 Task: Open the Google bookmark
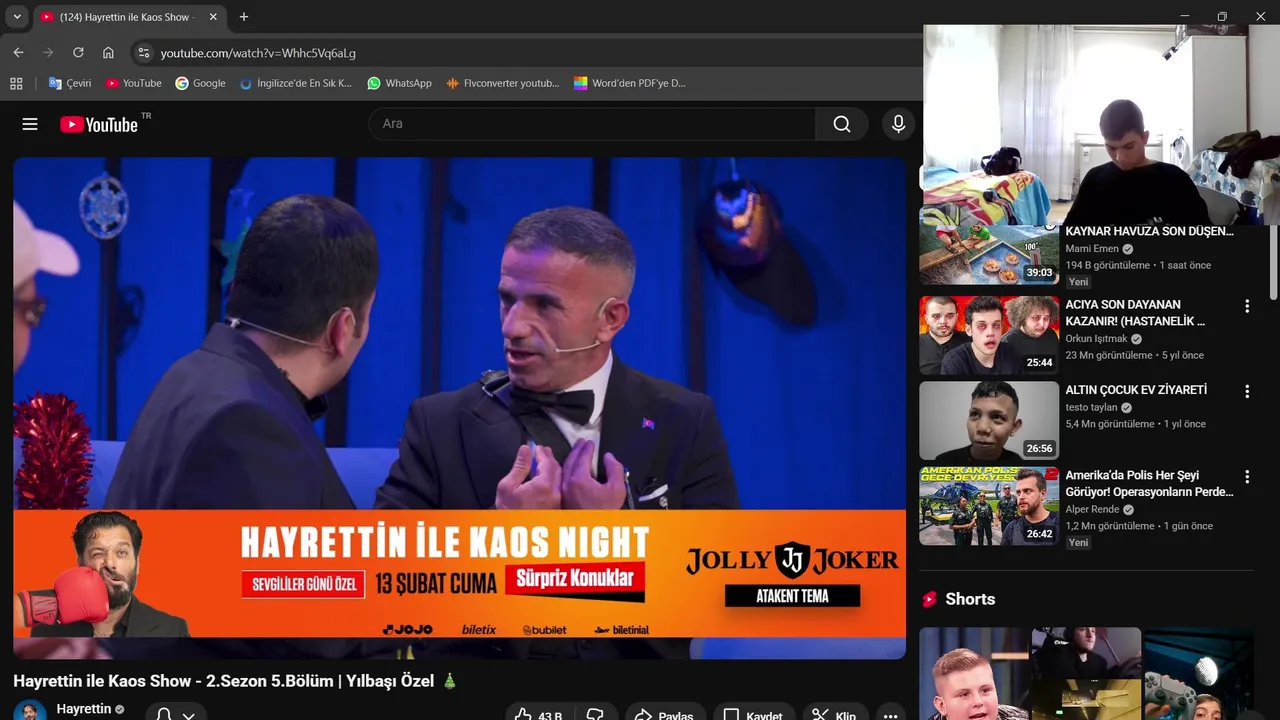[x=200, y=83]
